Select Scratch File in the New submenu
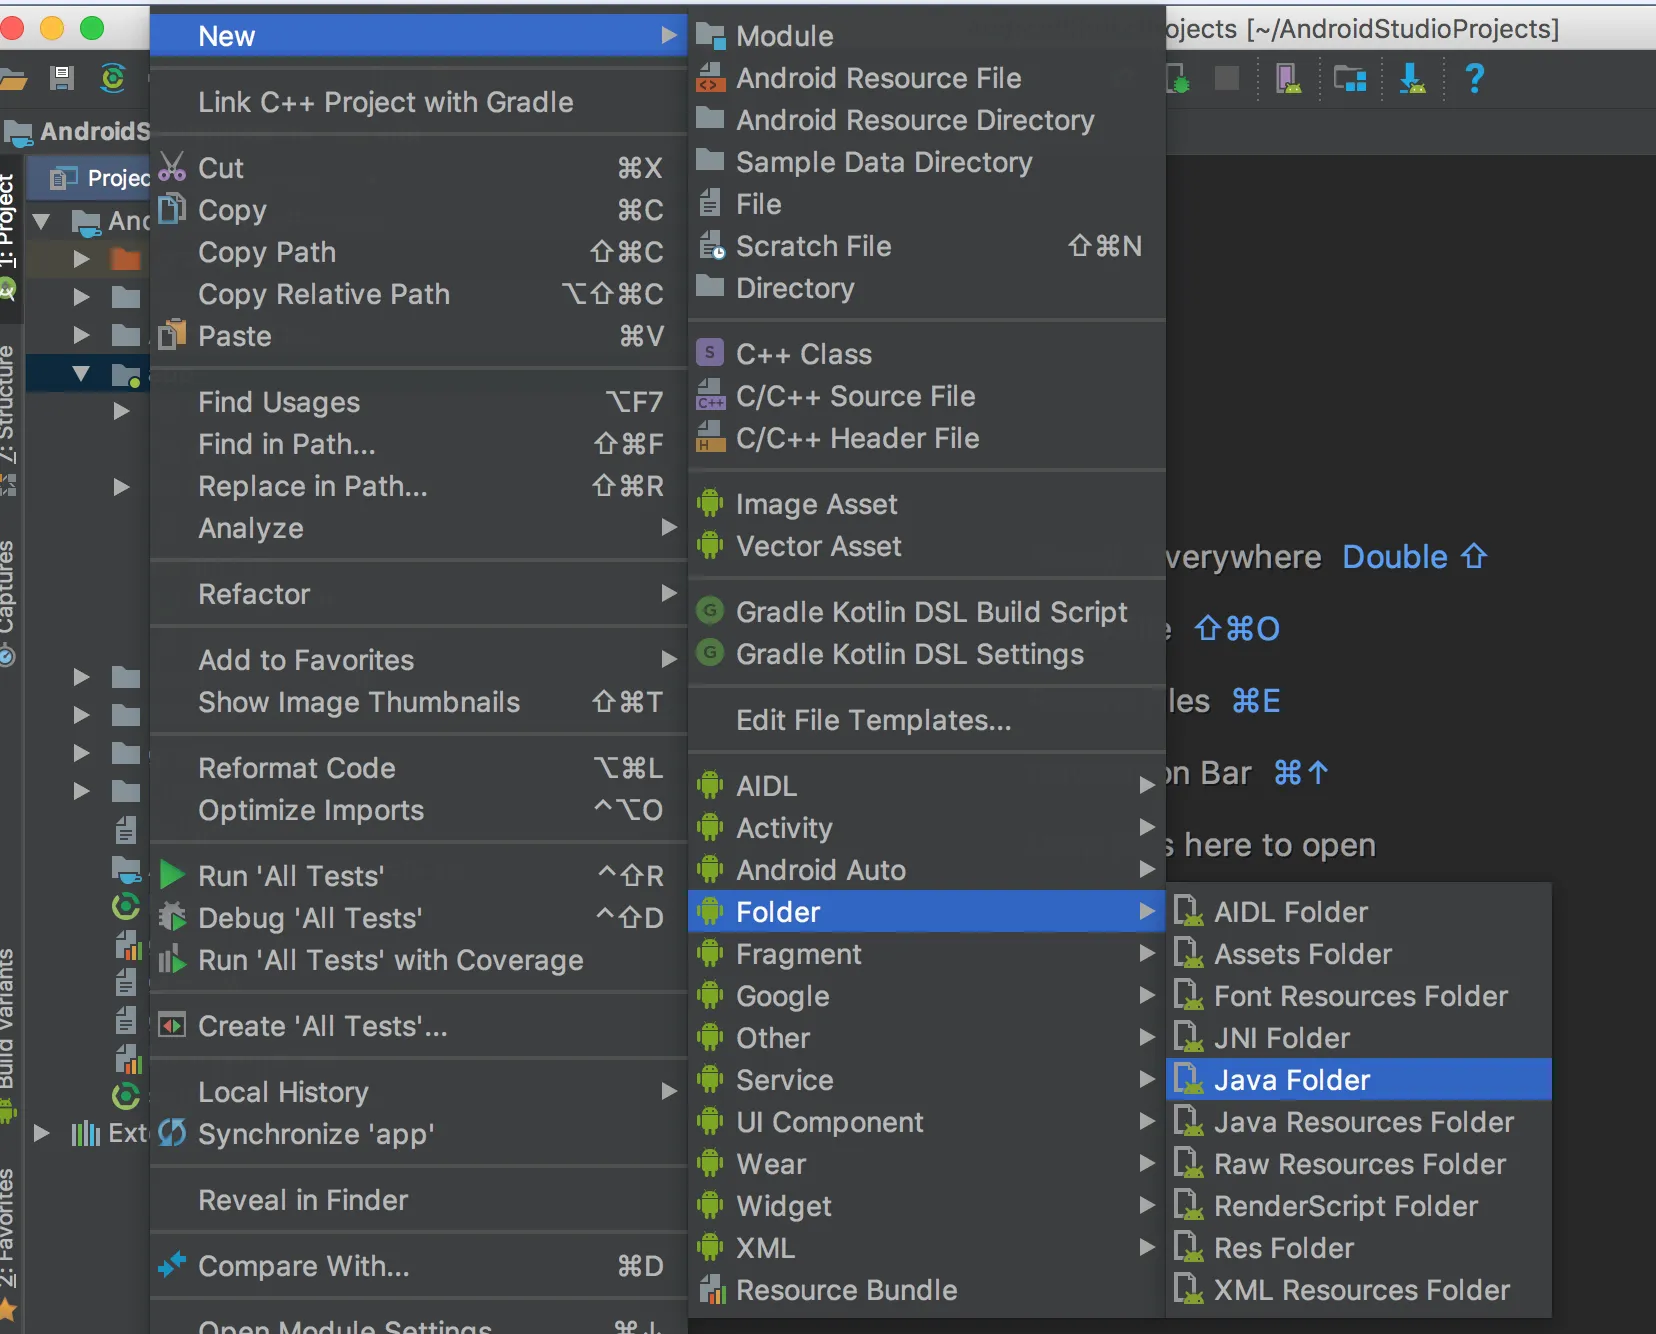Viewport: 1656px width, 1334px height. (x=927, y=246)
